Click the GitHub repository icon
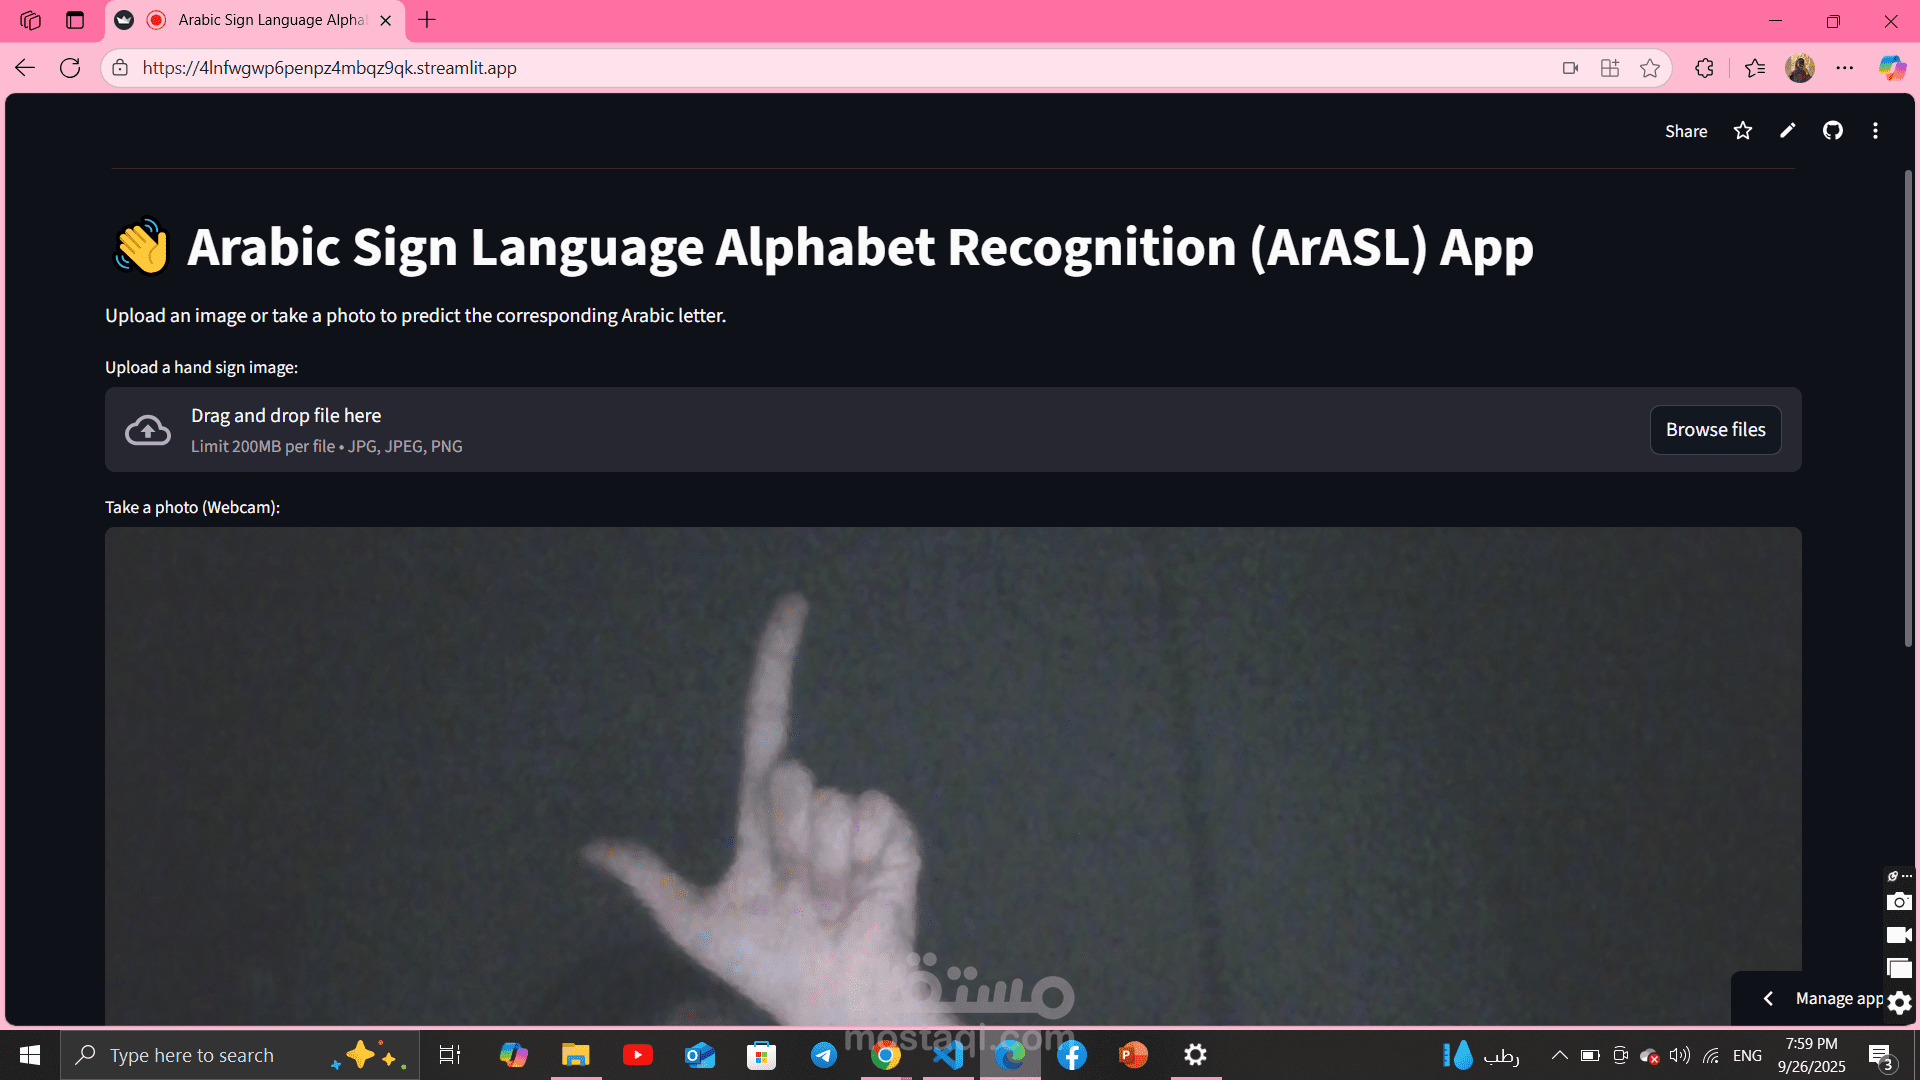 pyautogui.click(x=1832, y=131)
